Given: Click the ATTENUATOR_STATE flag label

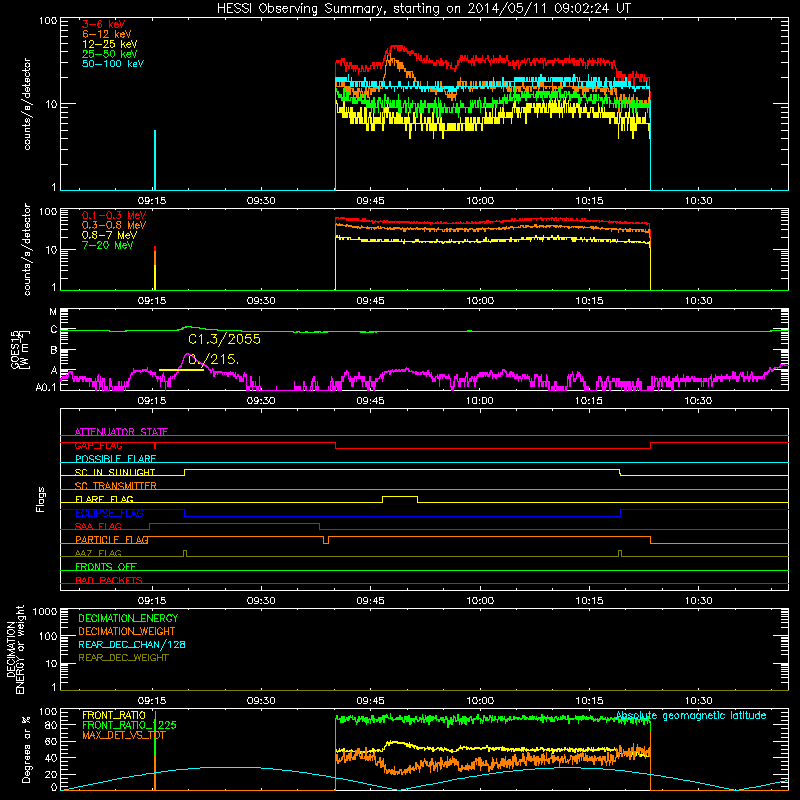Looking at the screenshot, I should [x=121, y=432].
